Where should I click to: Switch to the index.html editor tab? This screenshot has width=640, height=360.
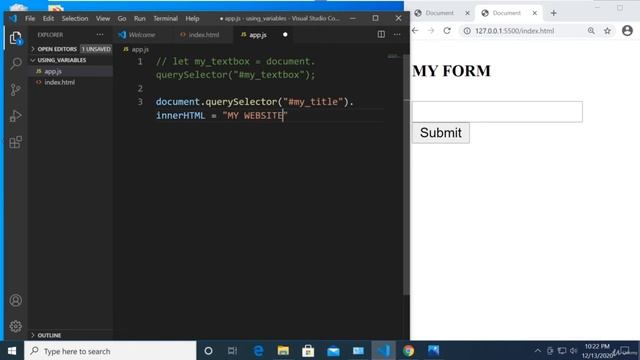tap(203, 35)
